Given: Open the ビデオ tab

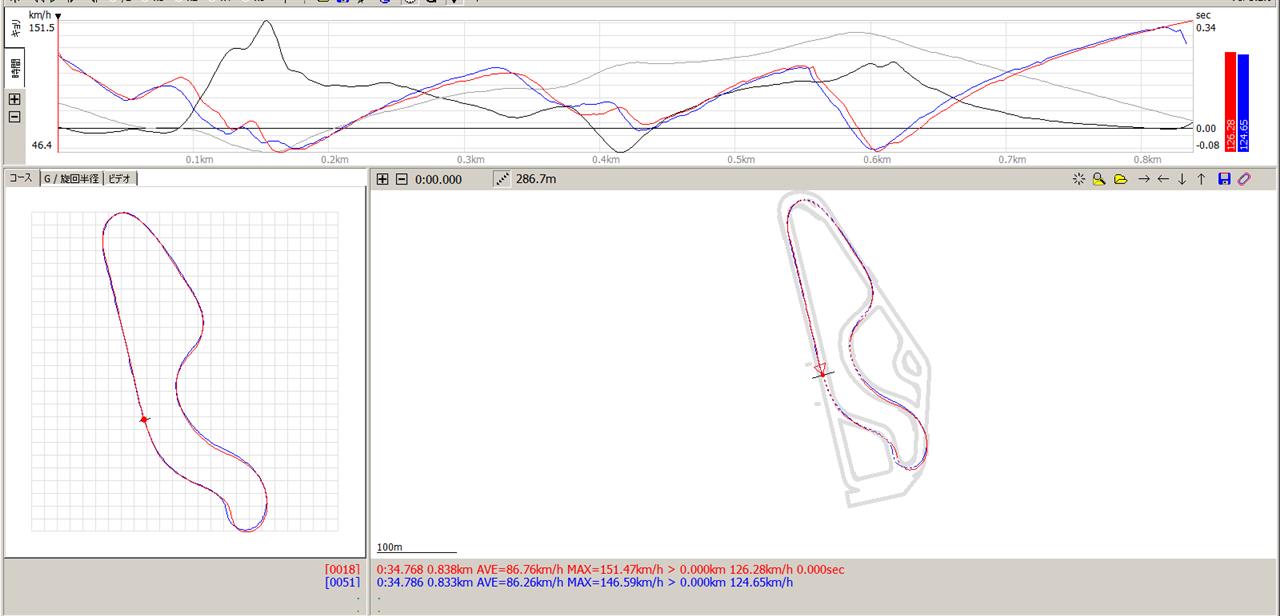Looking at the screenshot, I should coord(120,179).
